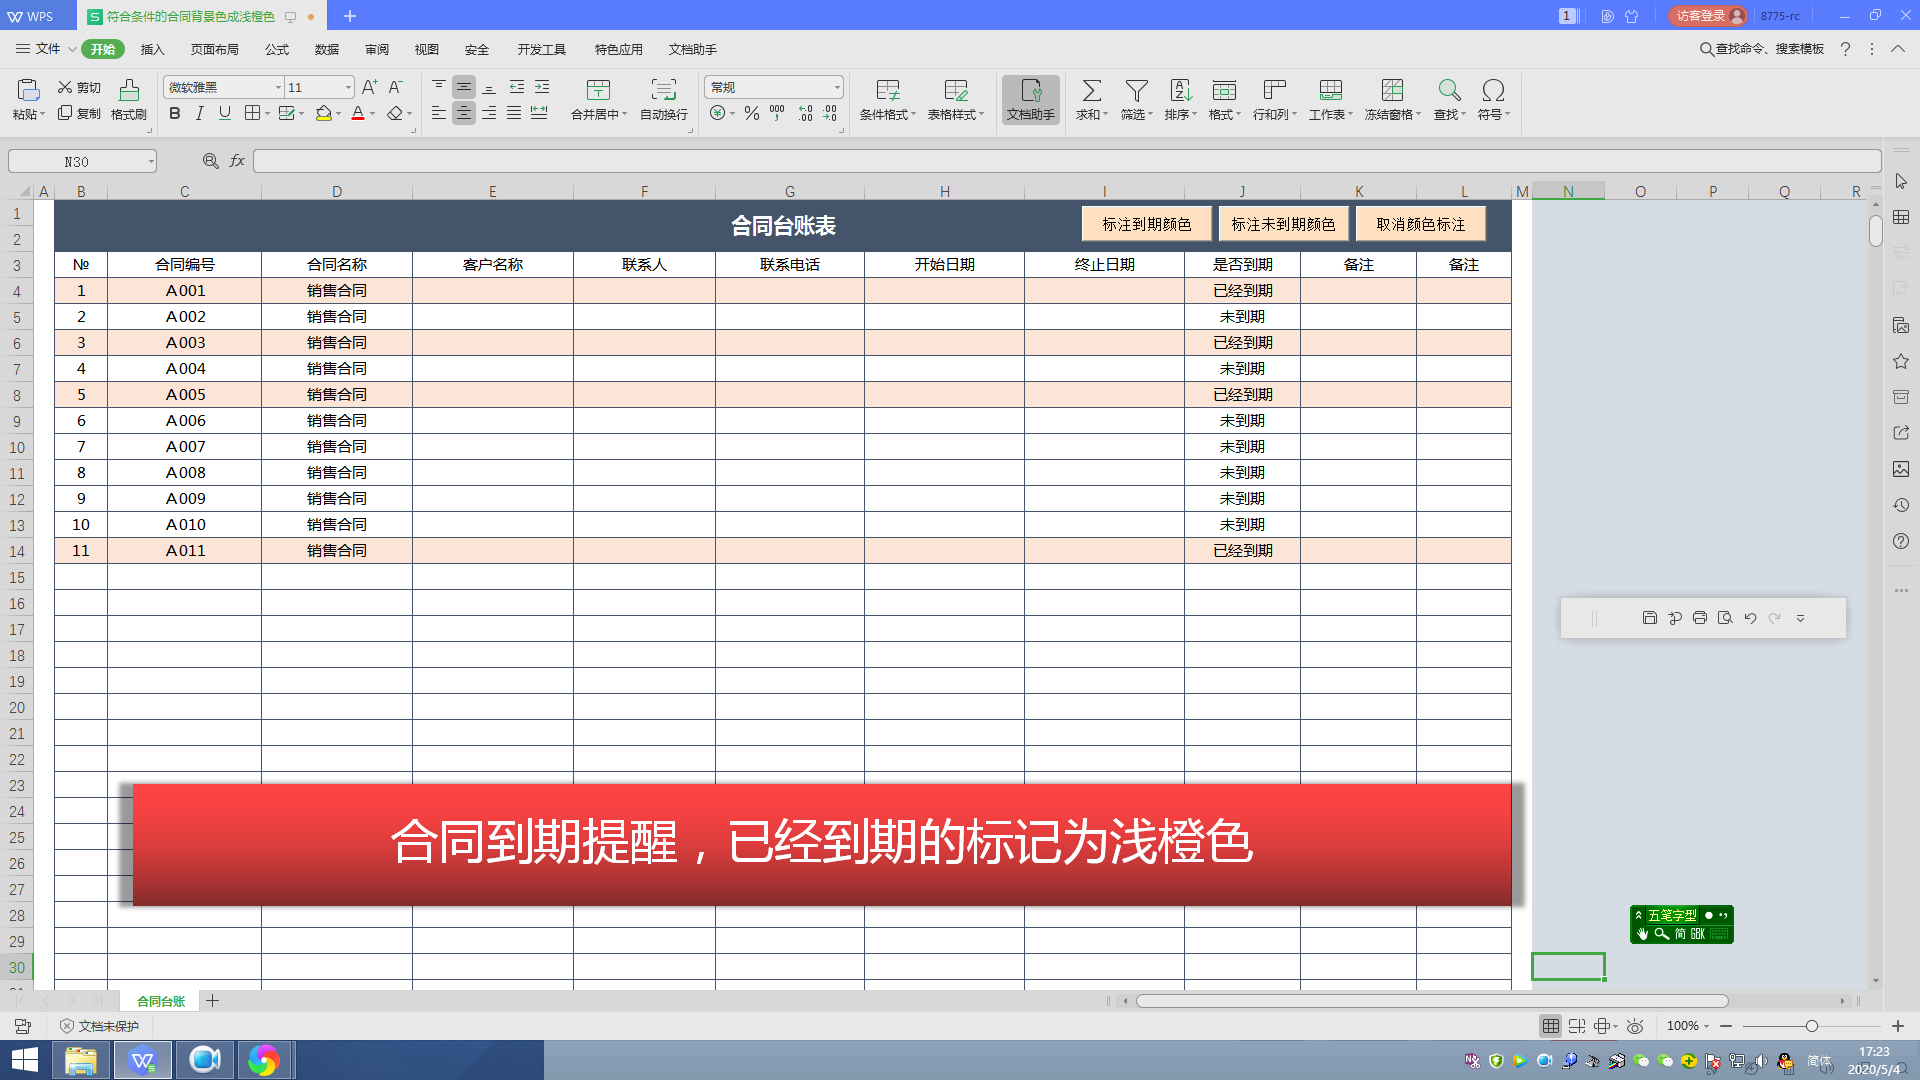
Task: Click the Copy icon
Action: pyautogui.click(x=65, y=113)
